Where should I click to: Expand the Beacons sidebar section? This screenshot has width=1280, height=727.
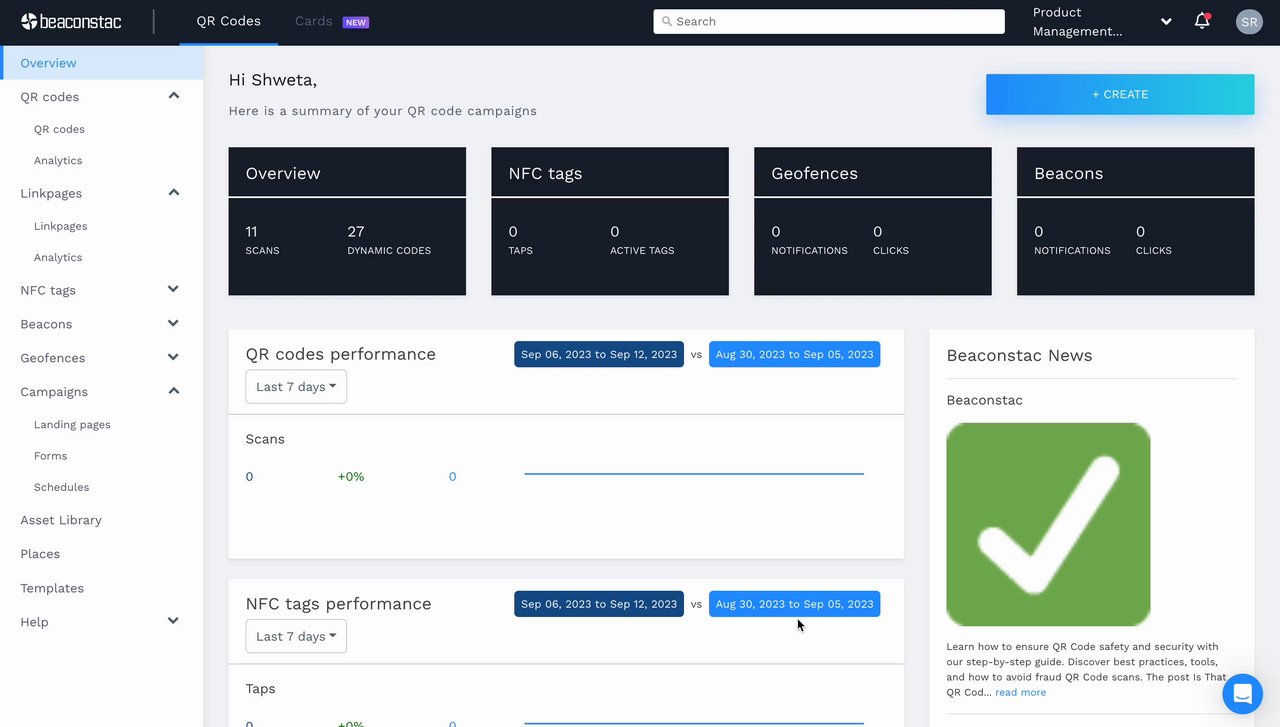(173, 323)
